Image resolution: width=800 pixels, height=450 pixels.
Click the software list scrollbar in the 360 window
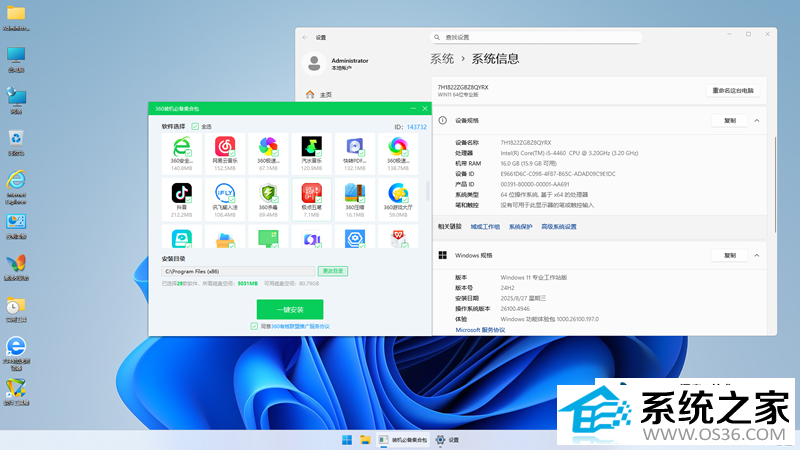click(x=428, y=190)
